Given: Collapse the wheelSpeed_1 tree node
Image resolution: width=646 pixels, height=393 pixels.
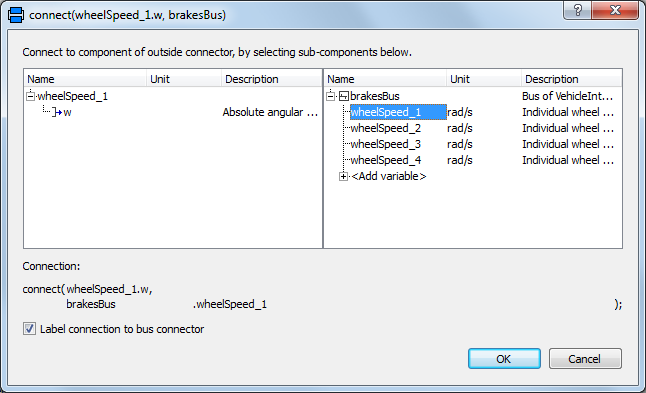Looking at the screenshot, I should (30, 96).
